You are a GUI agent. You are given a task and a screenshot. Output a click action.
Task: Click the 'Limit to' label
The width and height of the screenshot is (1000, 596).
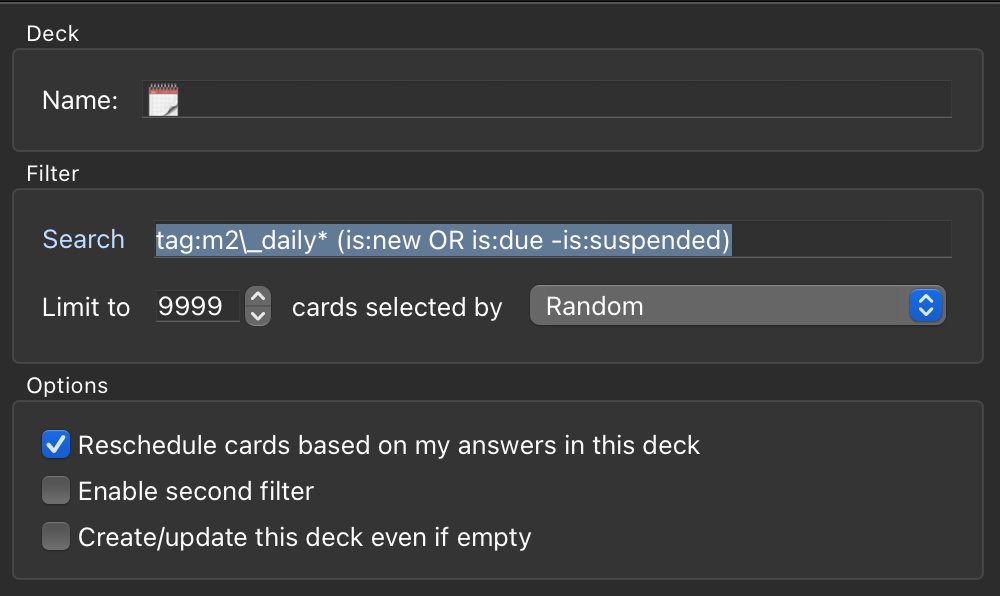point(86,307)
